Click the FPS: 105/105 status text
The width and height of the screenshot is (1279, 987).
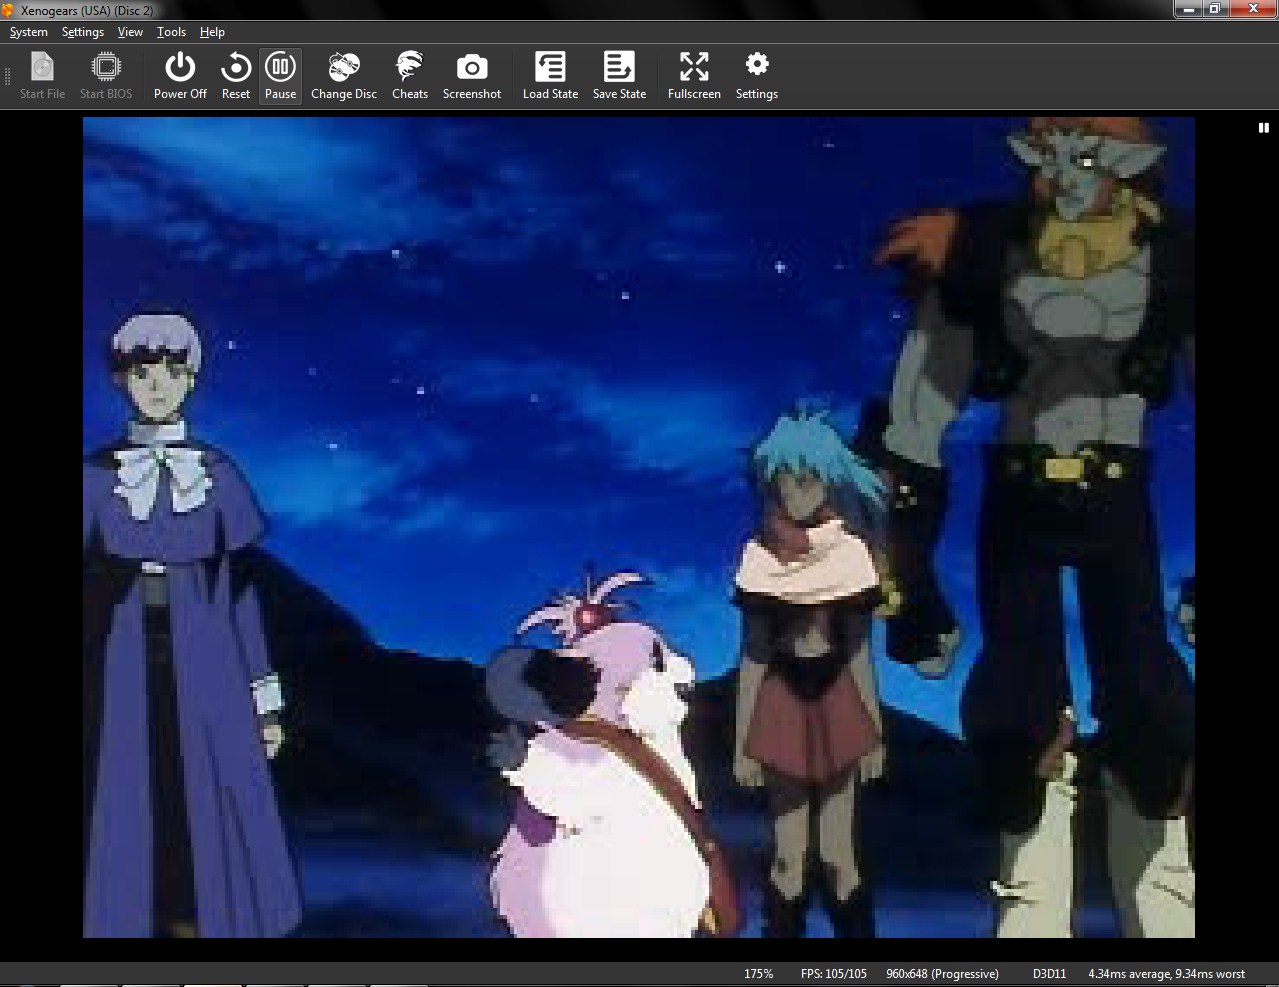[x=833, y=974]
